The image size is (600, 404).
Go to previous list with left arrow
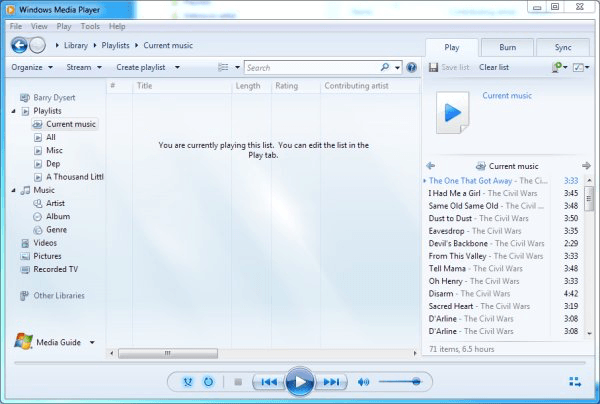pos(430,166)
